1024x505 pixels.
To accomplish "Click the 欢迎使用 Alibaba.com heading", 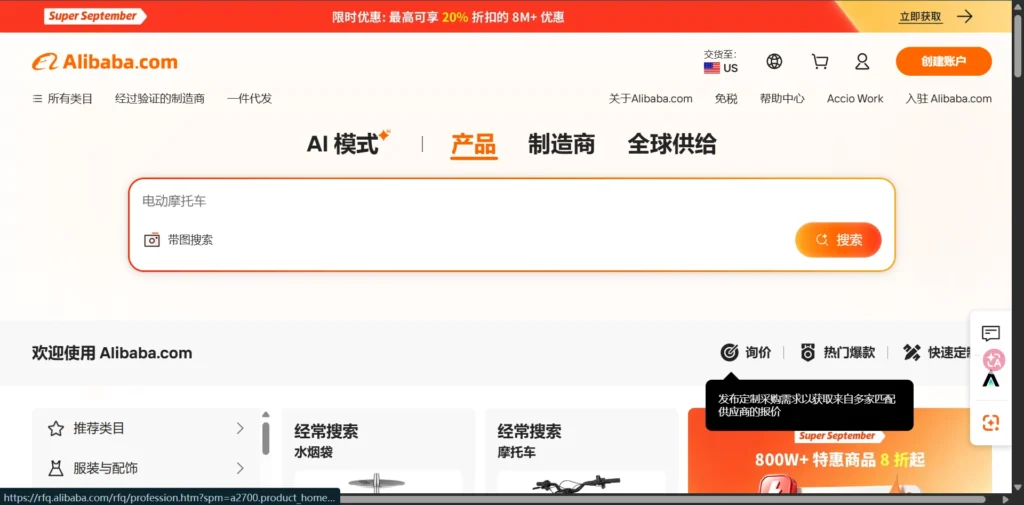I will [x=112, y=353].
